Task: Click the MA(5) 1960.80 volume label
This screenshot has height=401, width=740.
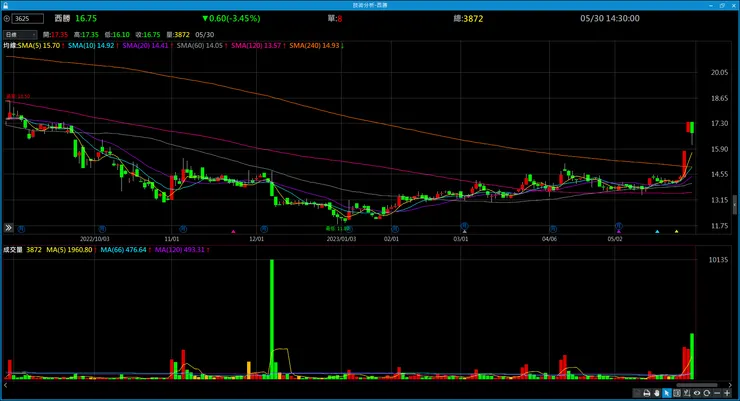Action: tap(69, 250)
